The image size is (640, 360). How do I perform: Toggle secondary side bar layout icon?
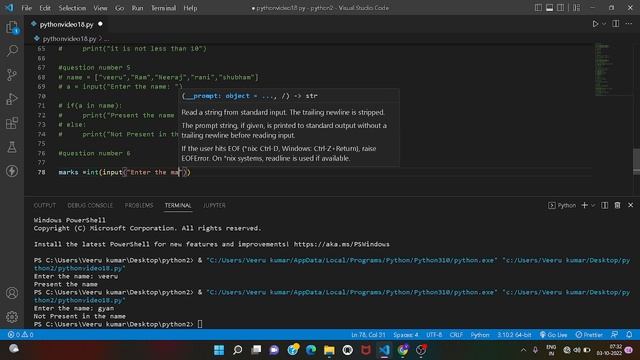pos(560,8)
